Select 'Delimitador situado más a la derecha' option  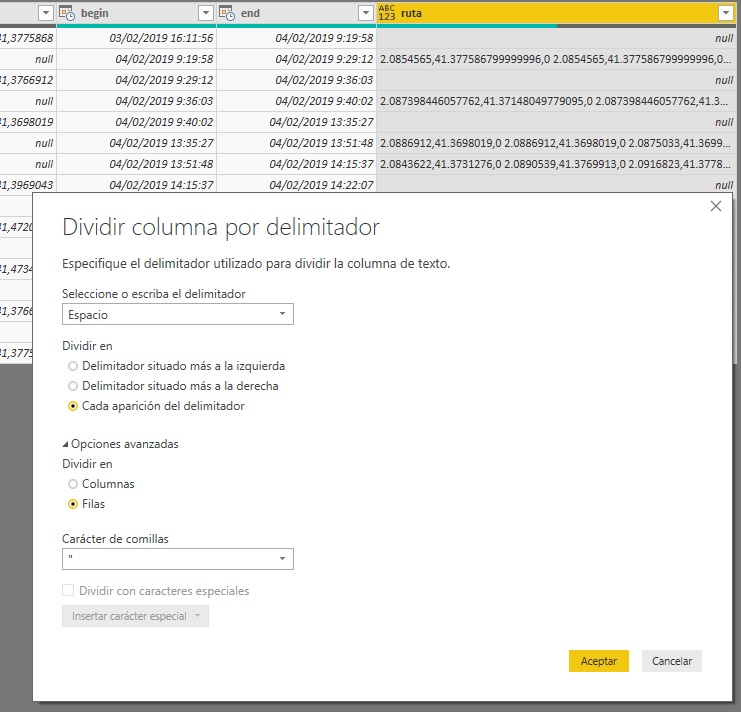(73, 386)
